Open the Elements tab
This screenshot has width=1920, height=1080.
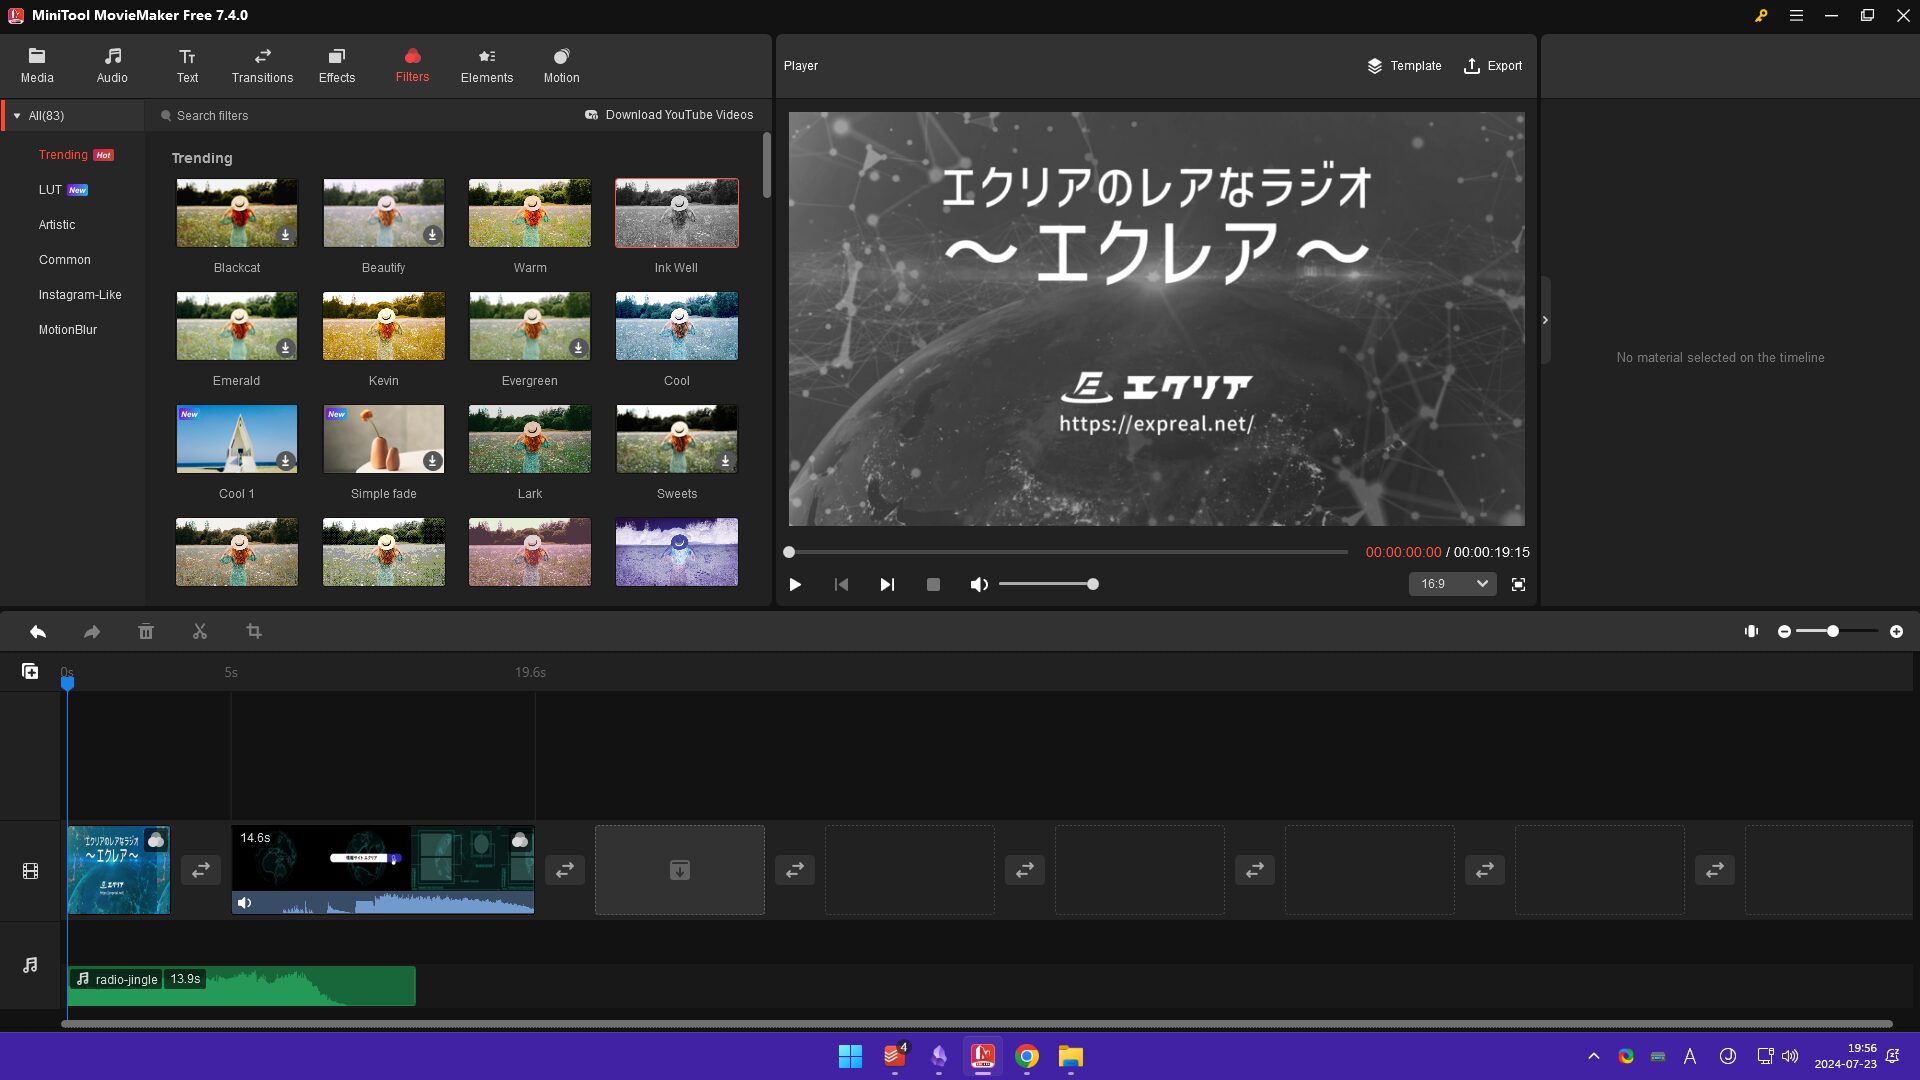coord(487,65)
